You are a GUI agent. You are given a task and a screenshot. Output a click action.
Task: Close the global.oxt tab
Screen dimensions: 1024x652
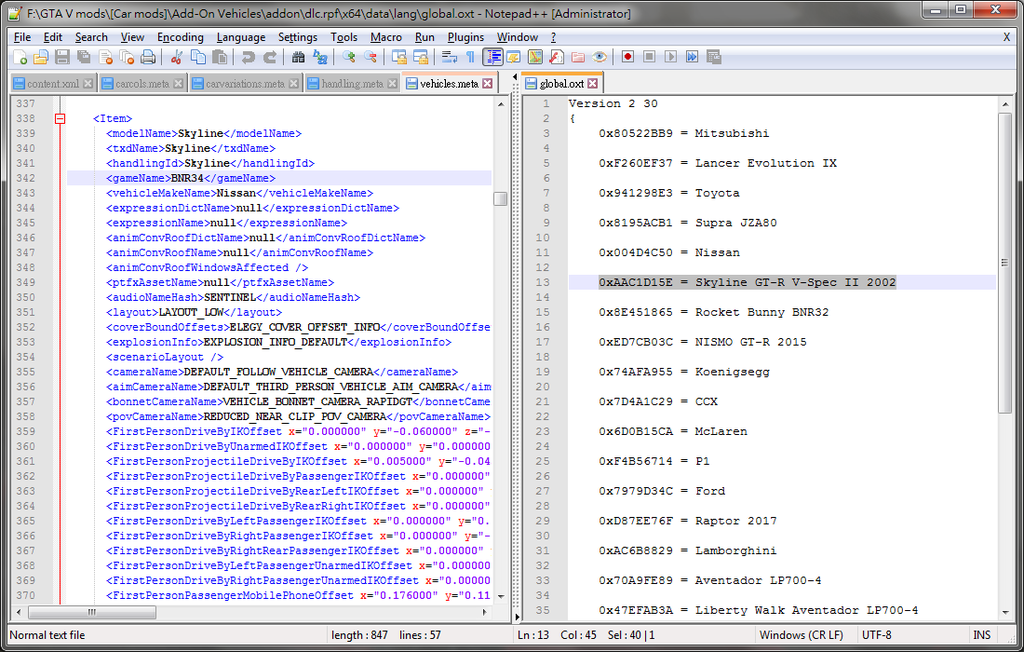[592, 84]
